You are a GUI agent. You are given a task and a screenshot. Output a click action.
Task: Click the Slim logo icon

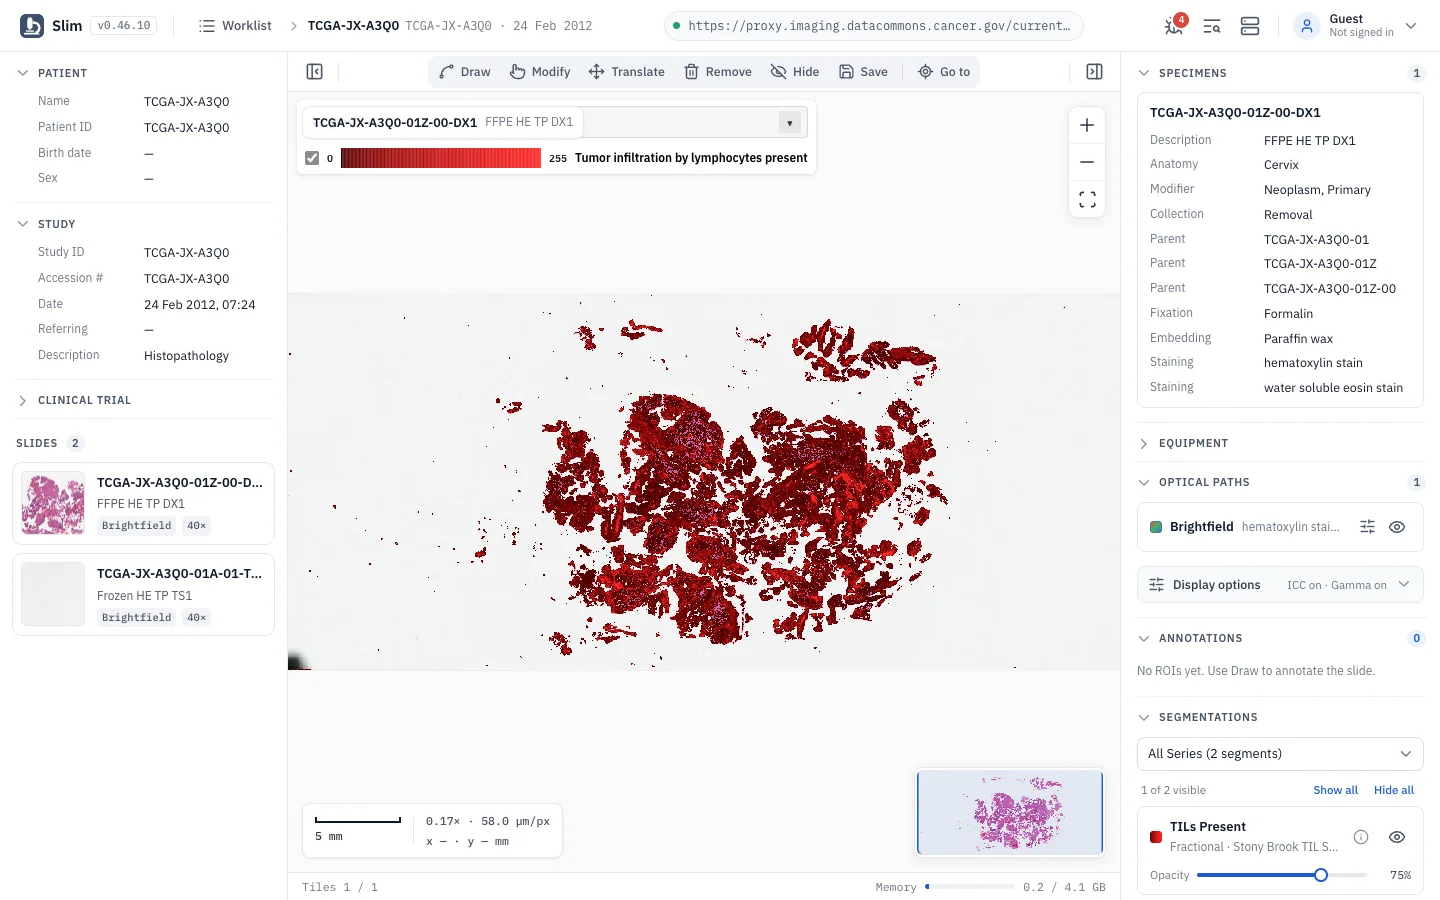(x=32, y=26)
